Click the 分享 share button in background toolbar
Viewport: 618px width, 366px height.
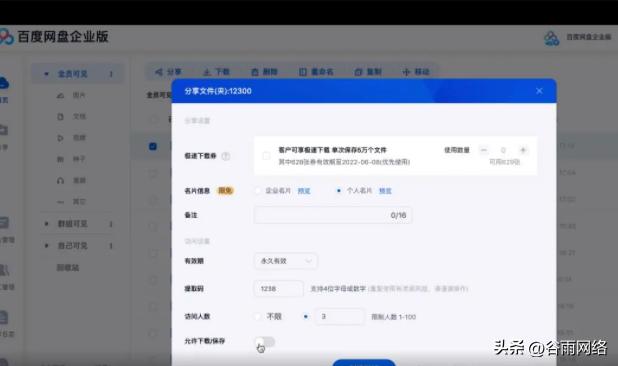point(168,72)
